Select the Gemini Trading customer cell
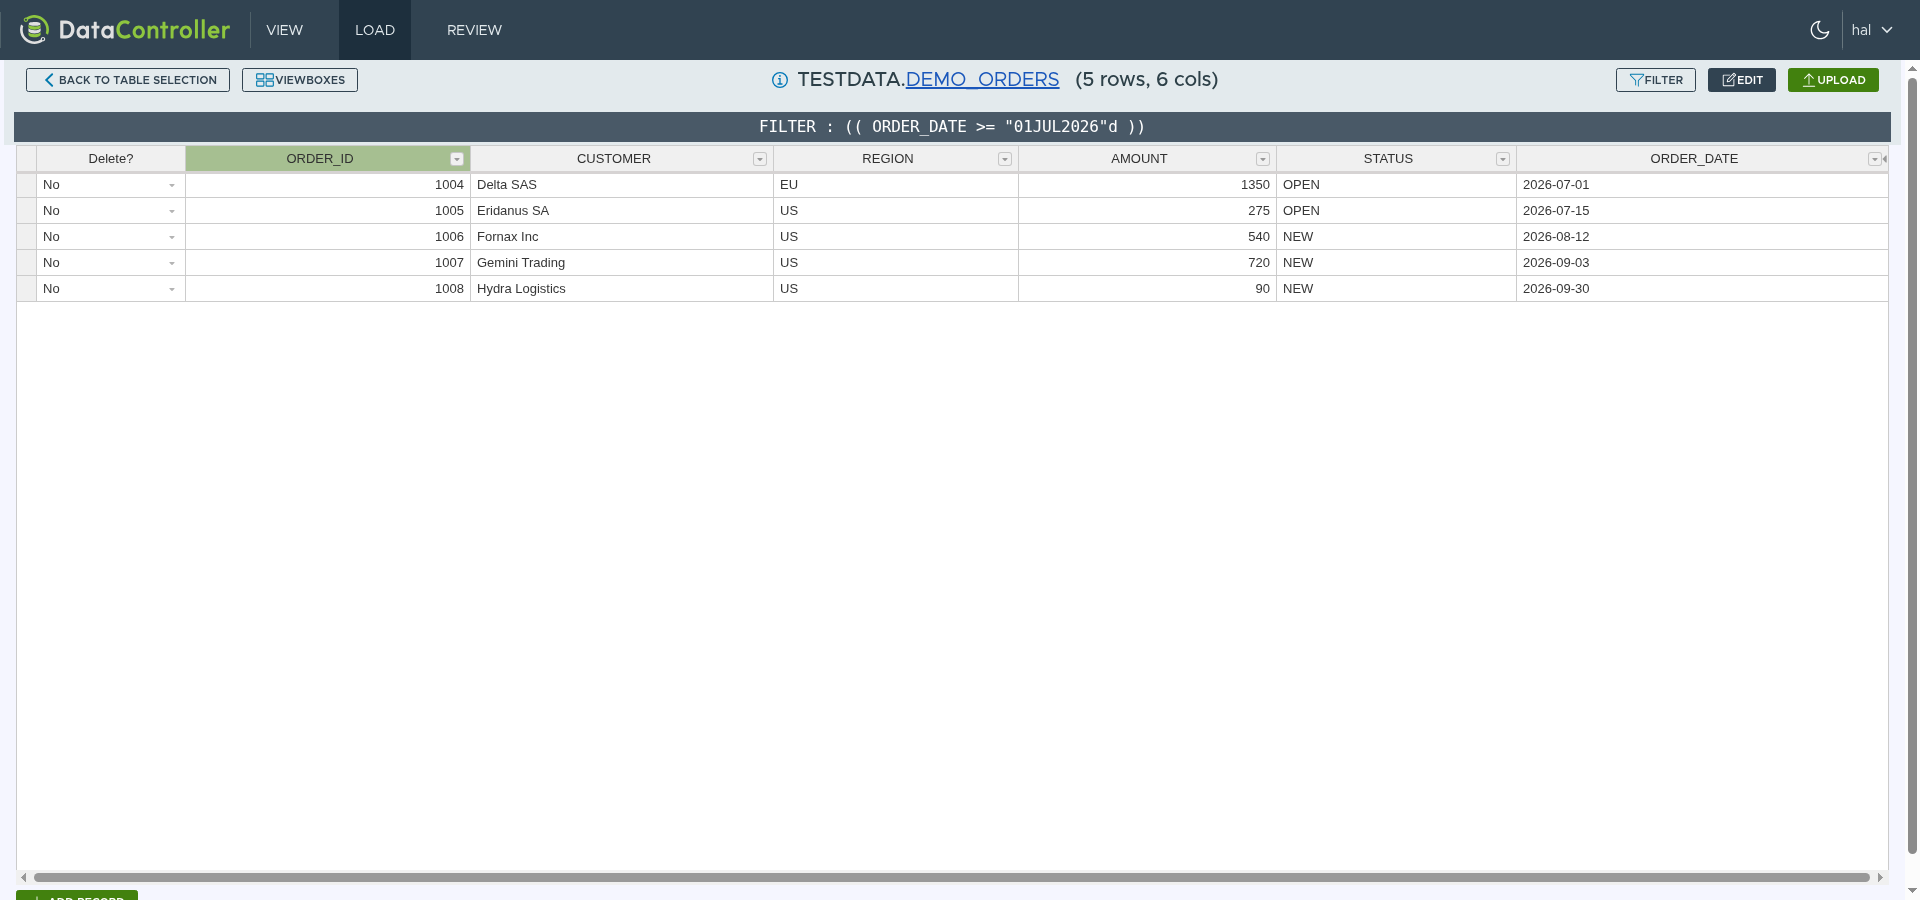 622,263
